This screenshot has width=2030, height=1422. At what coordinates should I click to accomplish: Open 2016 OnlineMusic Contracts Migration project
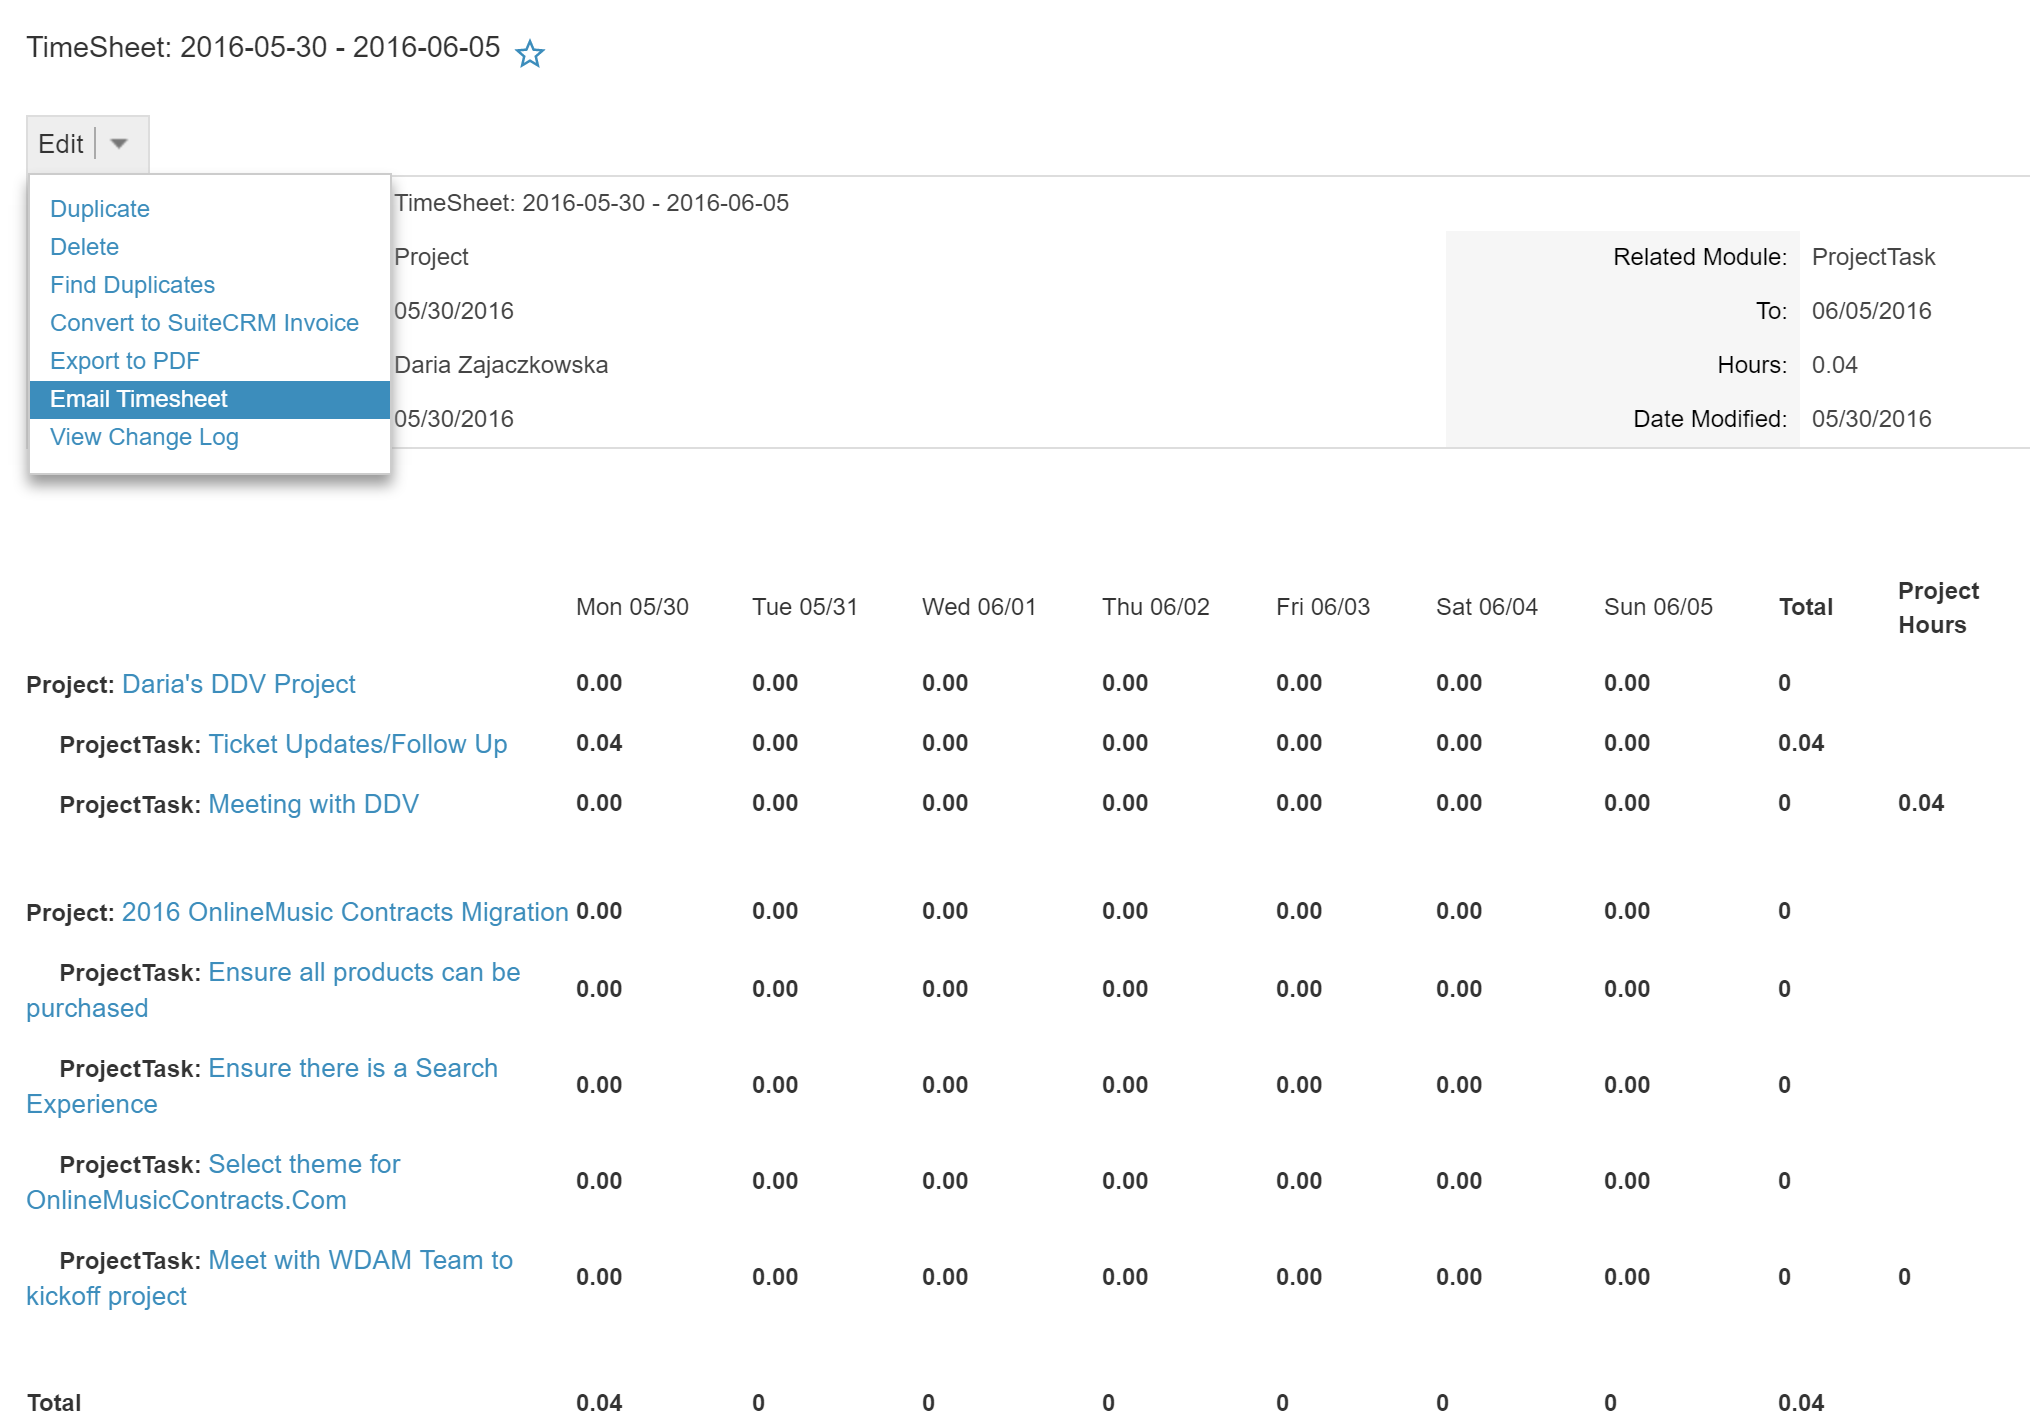coord(345,911)
